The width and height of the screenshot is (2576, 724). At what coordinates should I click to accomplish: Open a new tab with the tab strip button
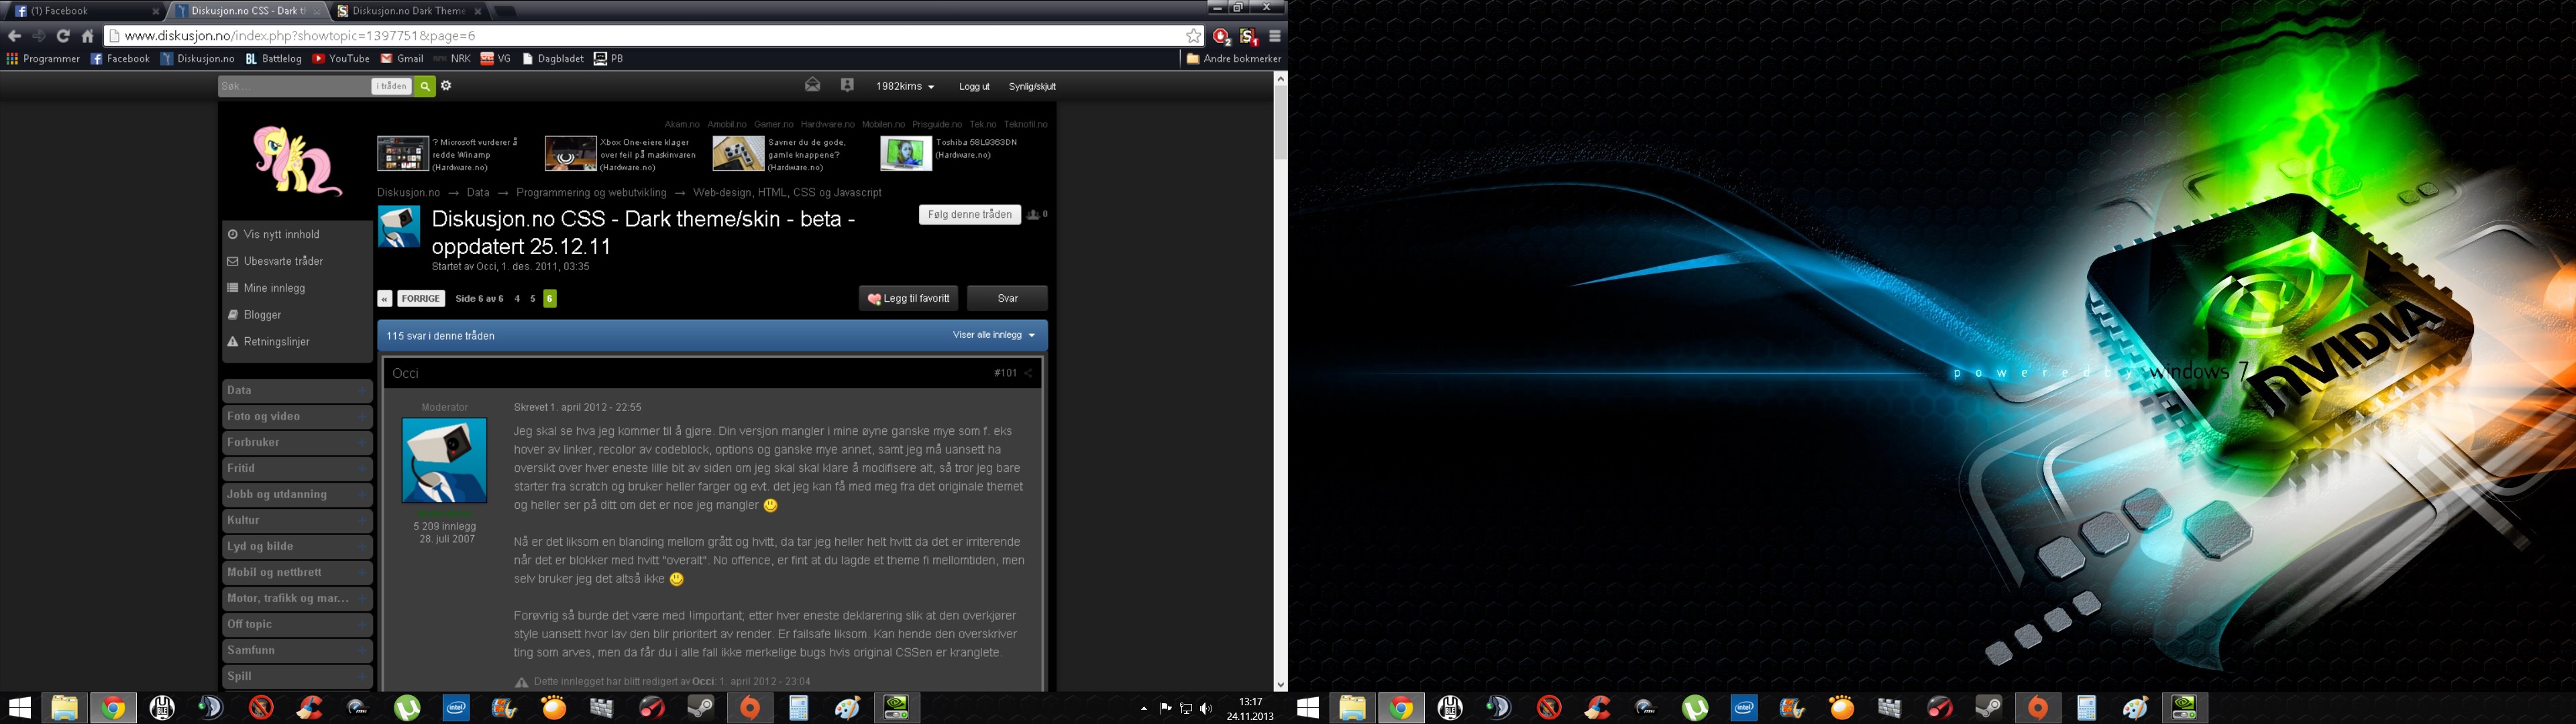pyautogui.click(x=505, y=11)
